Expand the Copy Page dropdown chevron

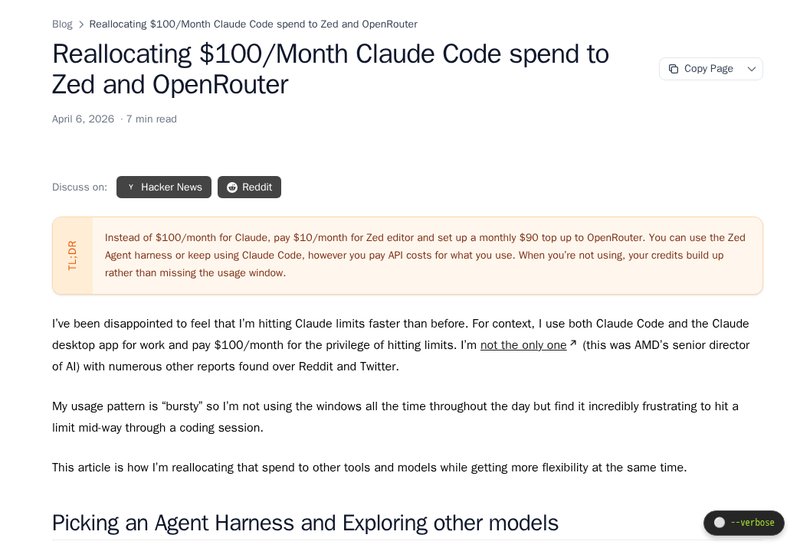(x=752, y=69)
